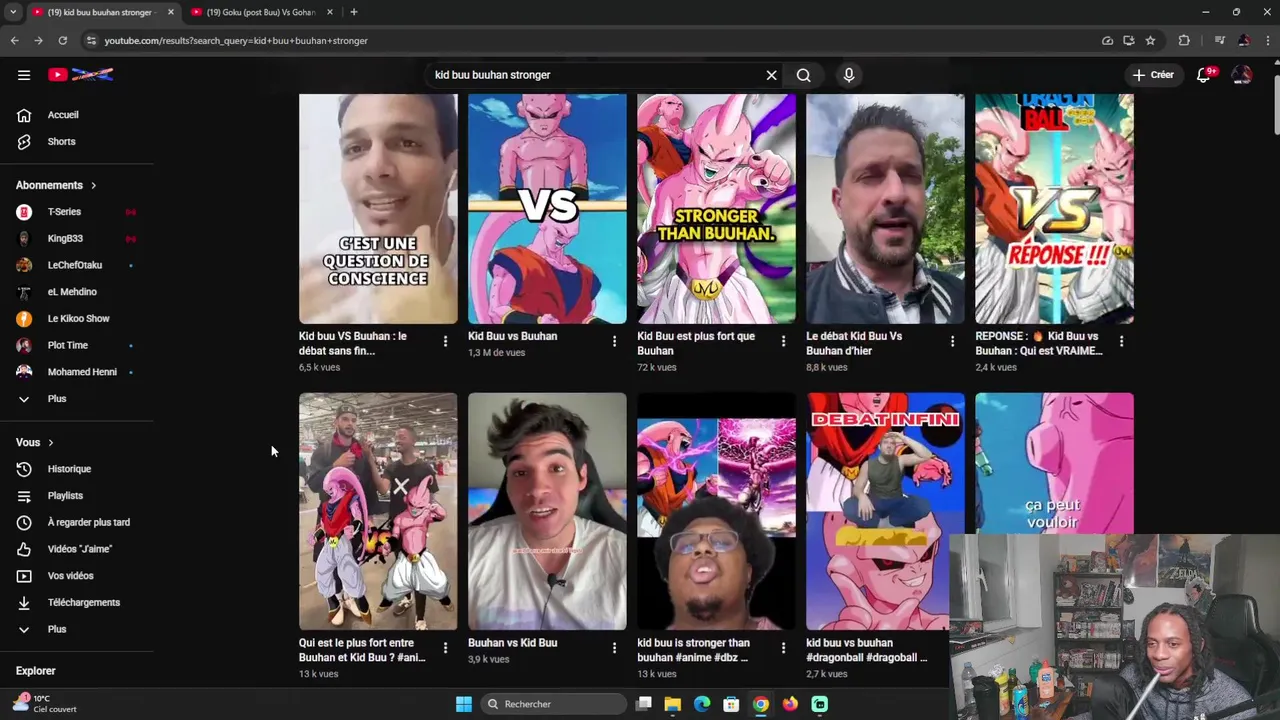
Task: Click the magnifying glass search button
Action: pos(803,75)
